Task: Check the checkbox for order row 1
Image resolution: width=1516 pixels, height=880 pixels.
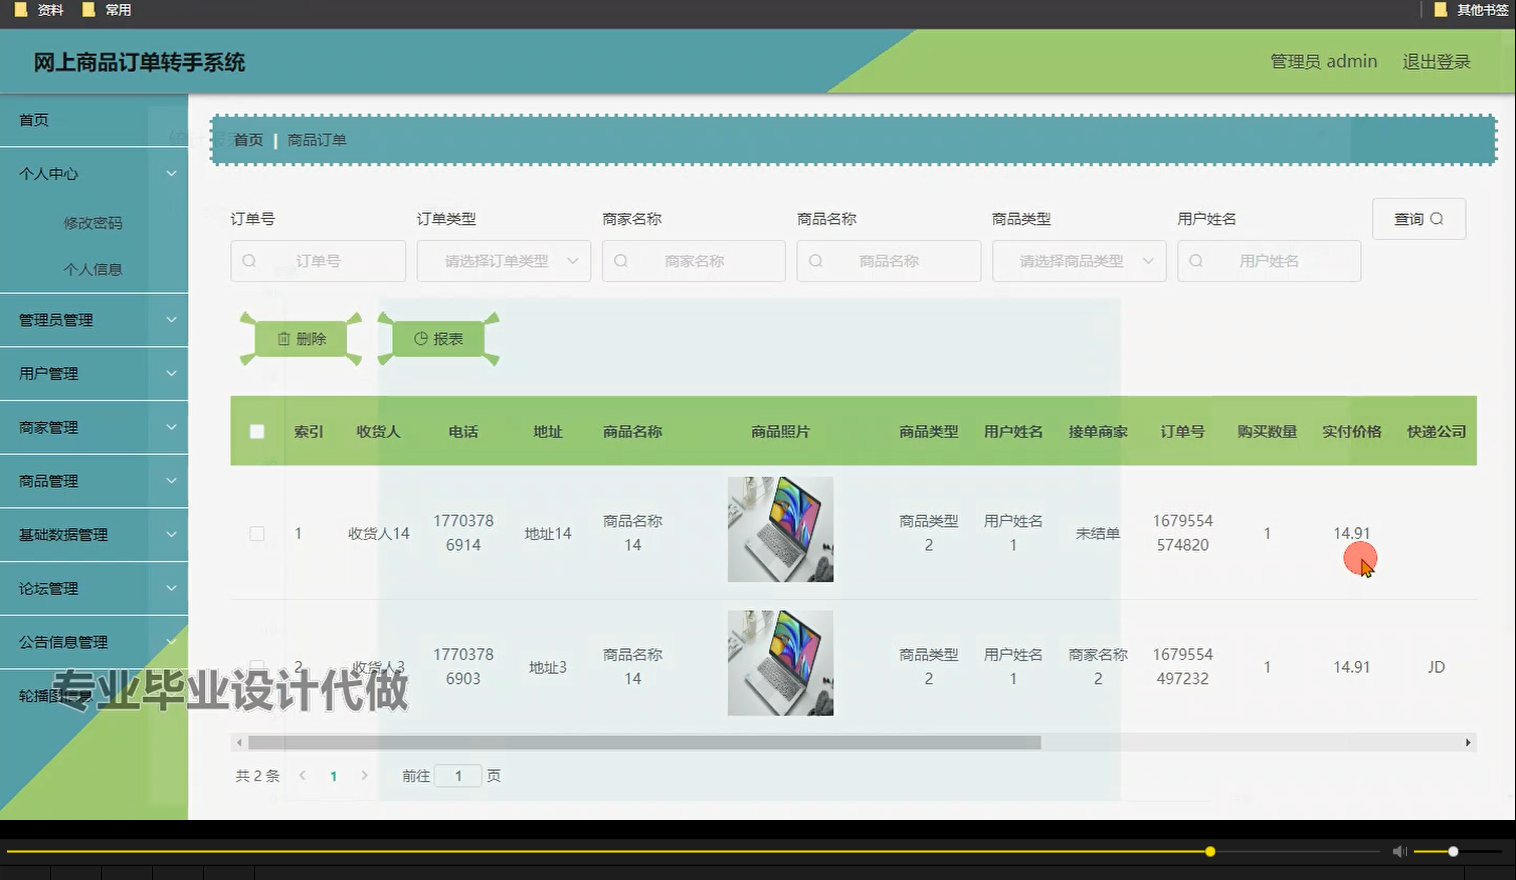Action: coord(257,533)
